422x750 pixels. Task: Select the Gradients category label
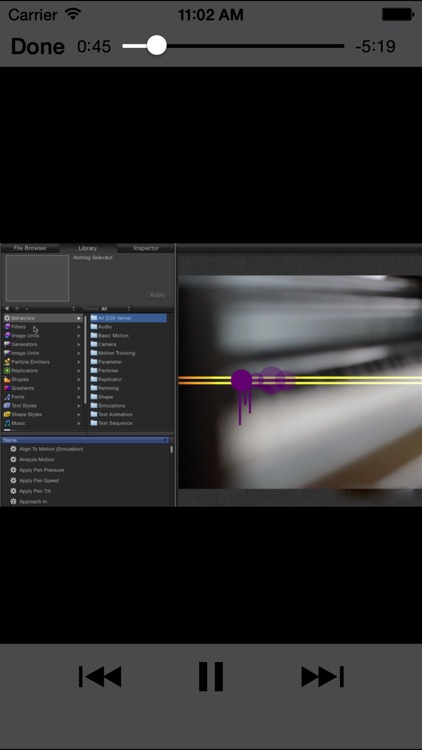22,388
